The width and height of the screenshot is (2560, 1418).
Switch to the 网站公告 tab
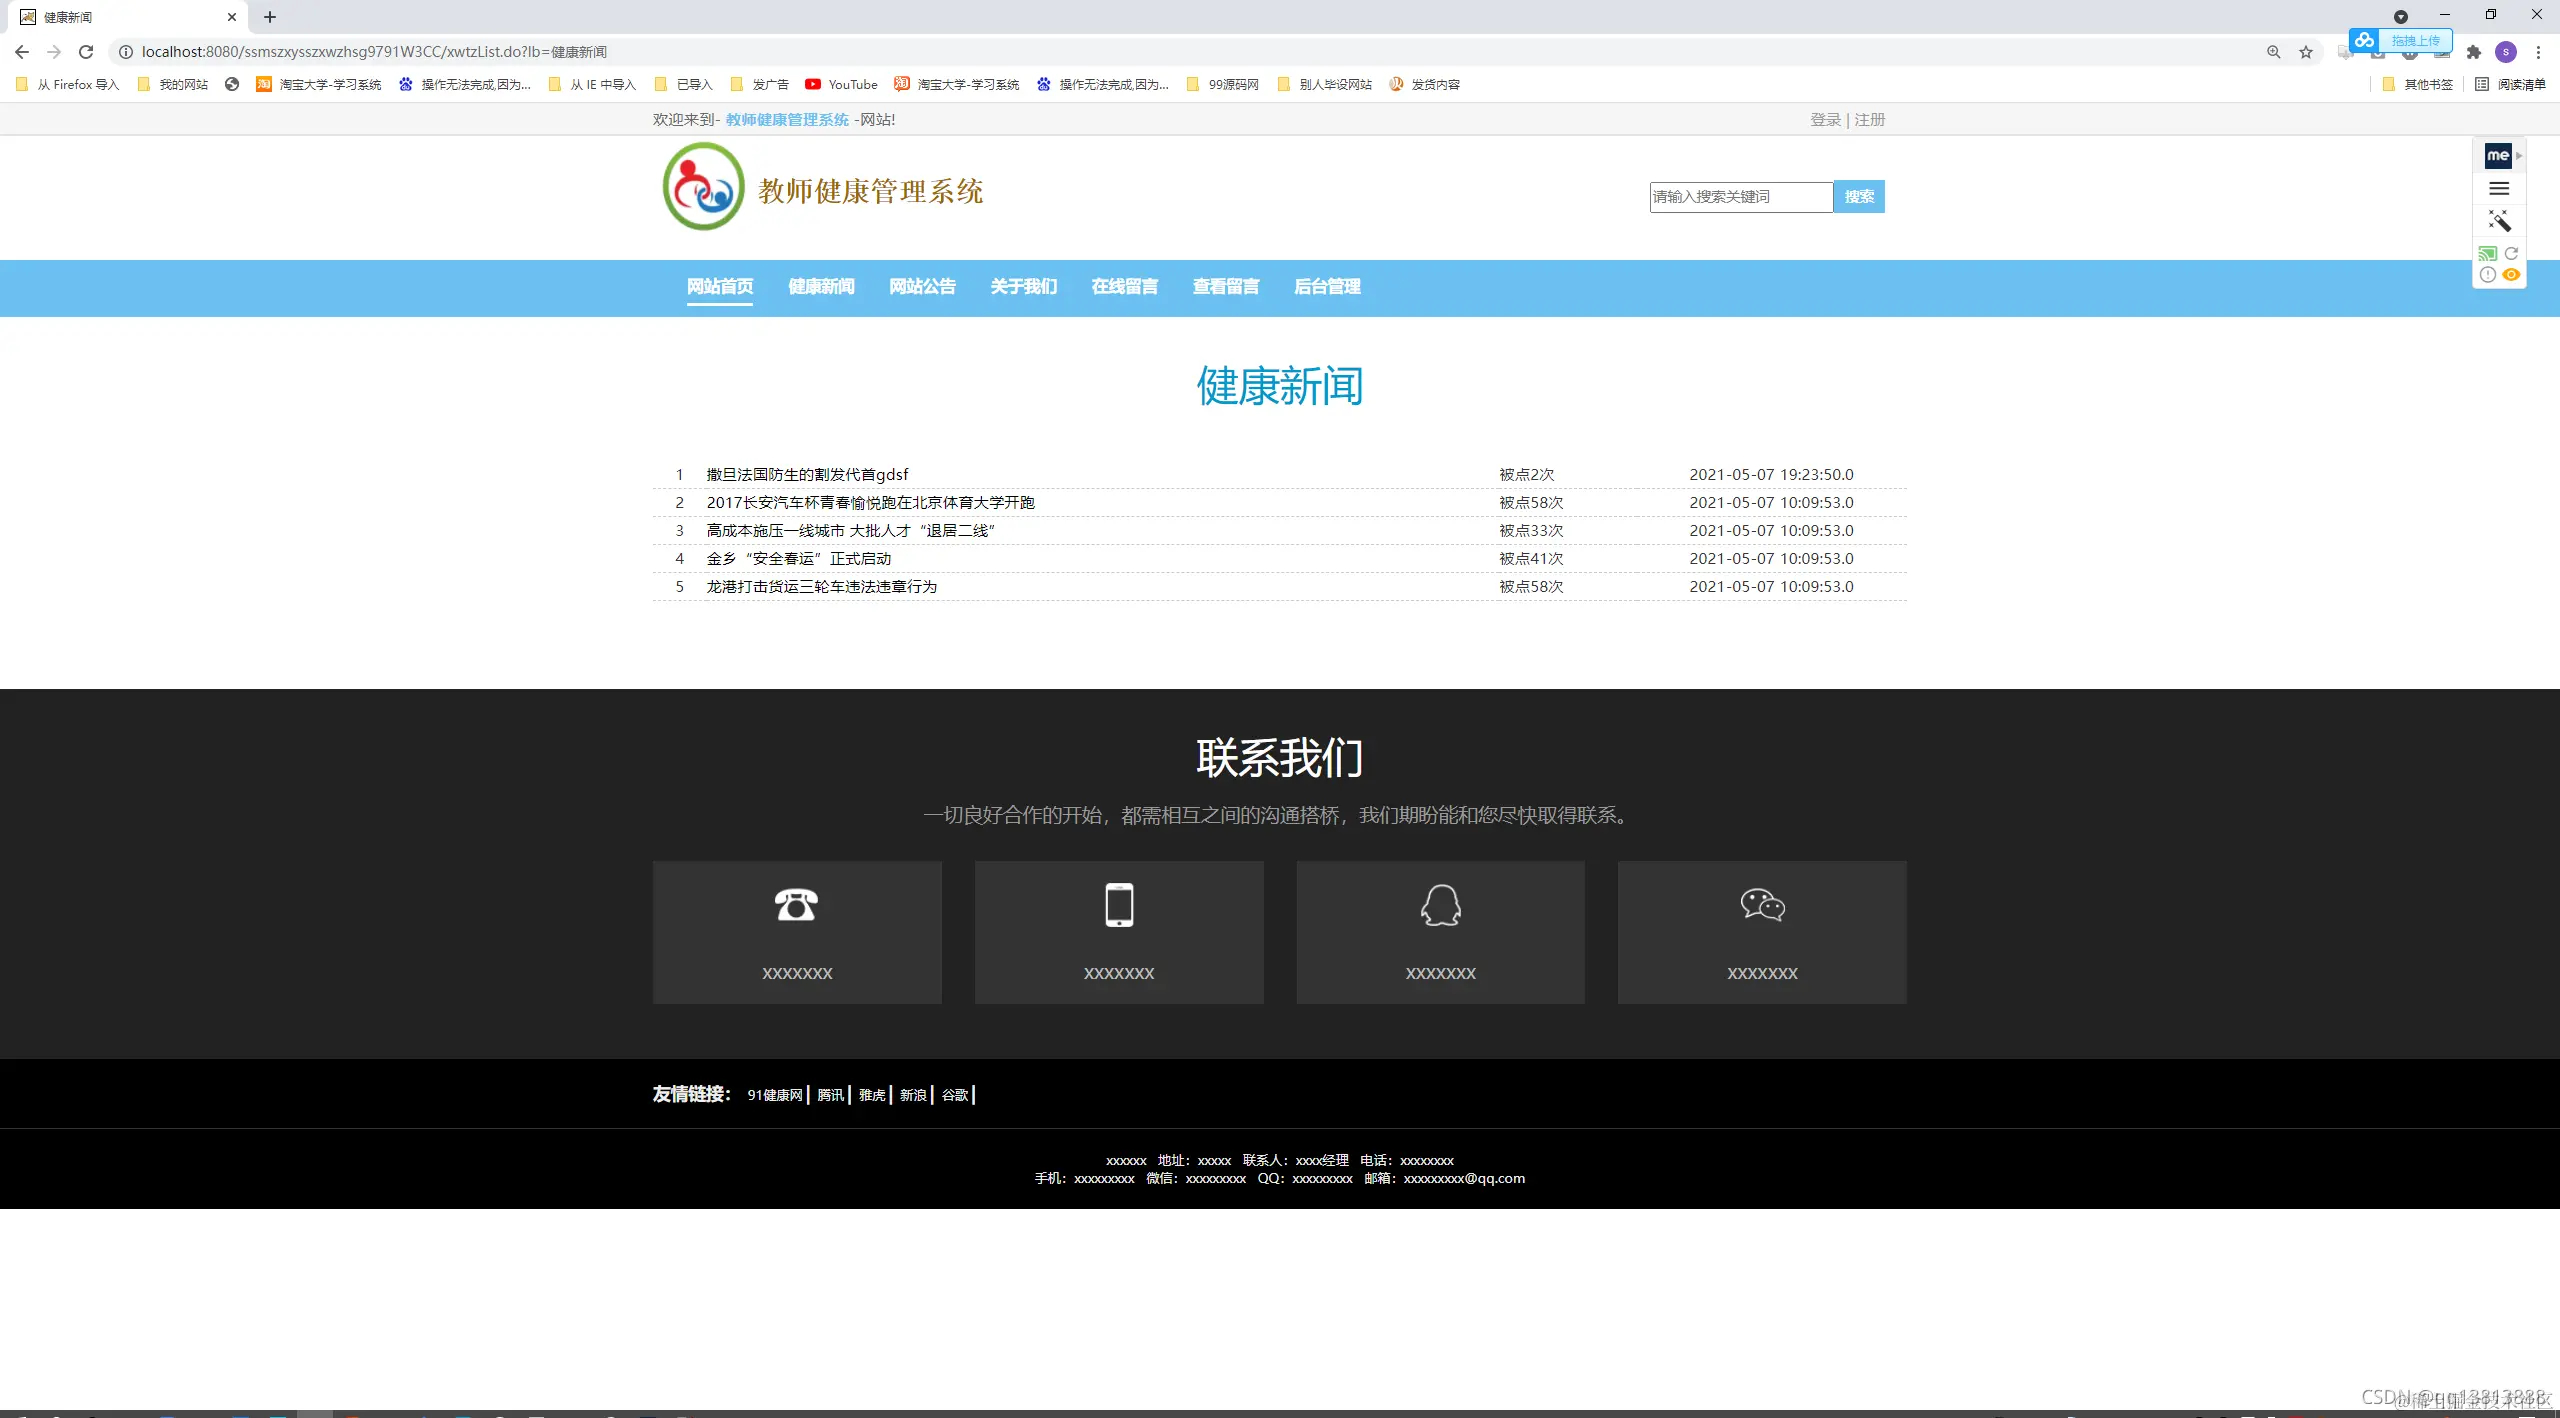pyautogui.click(x=922, y=288)
